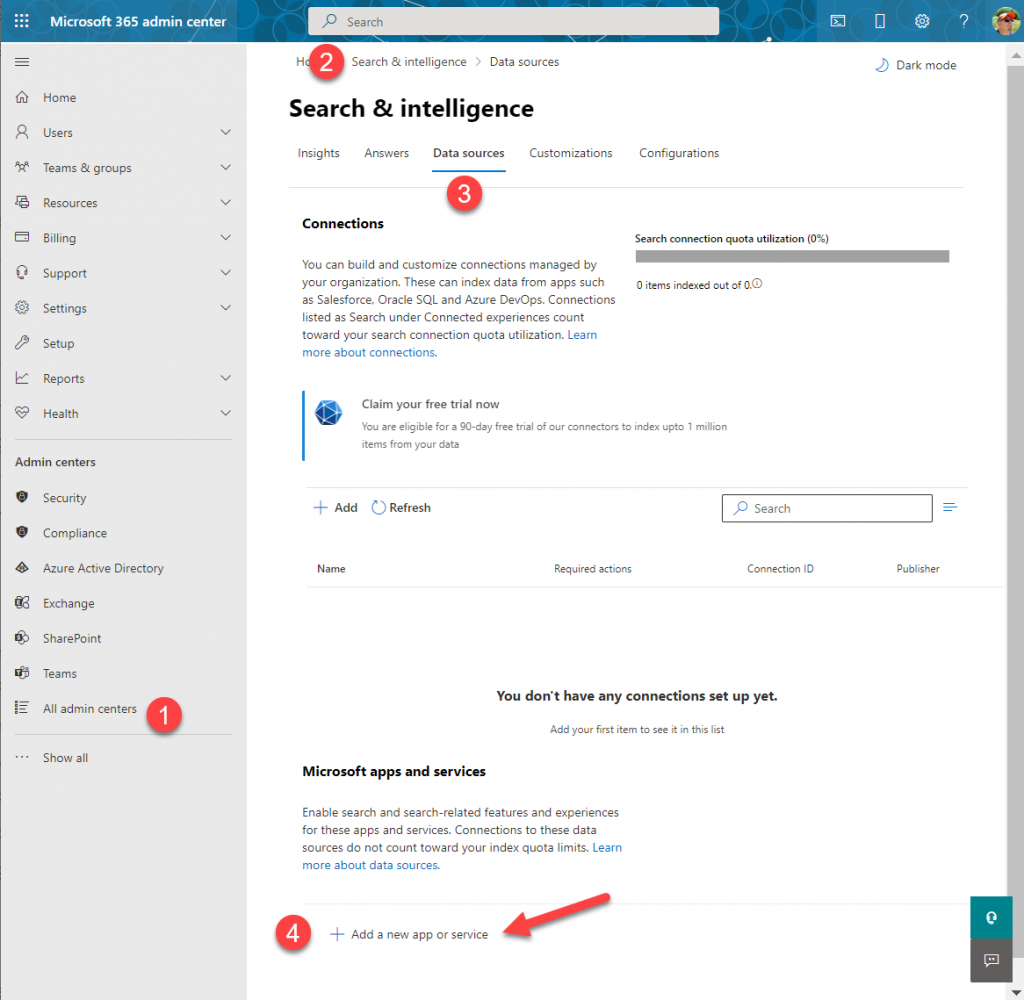Open help question mark in header
Screen dimensions: 1024x1000
tap(963, 22)
